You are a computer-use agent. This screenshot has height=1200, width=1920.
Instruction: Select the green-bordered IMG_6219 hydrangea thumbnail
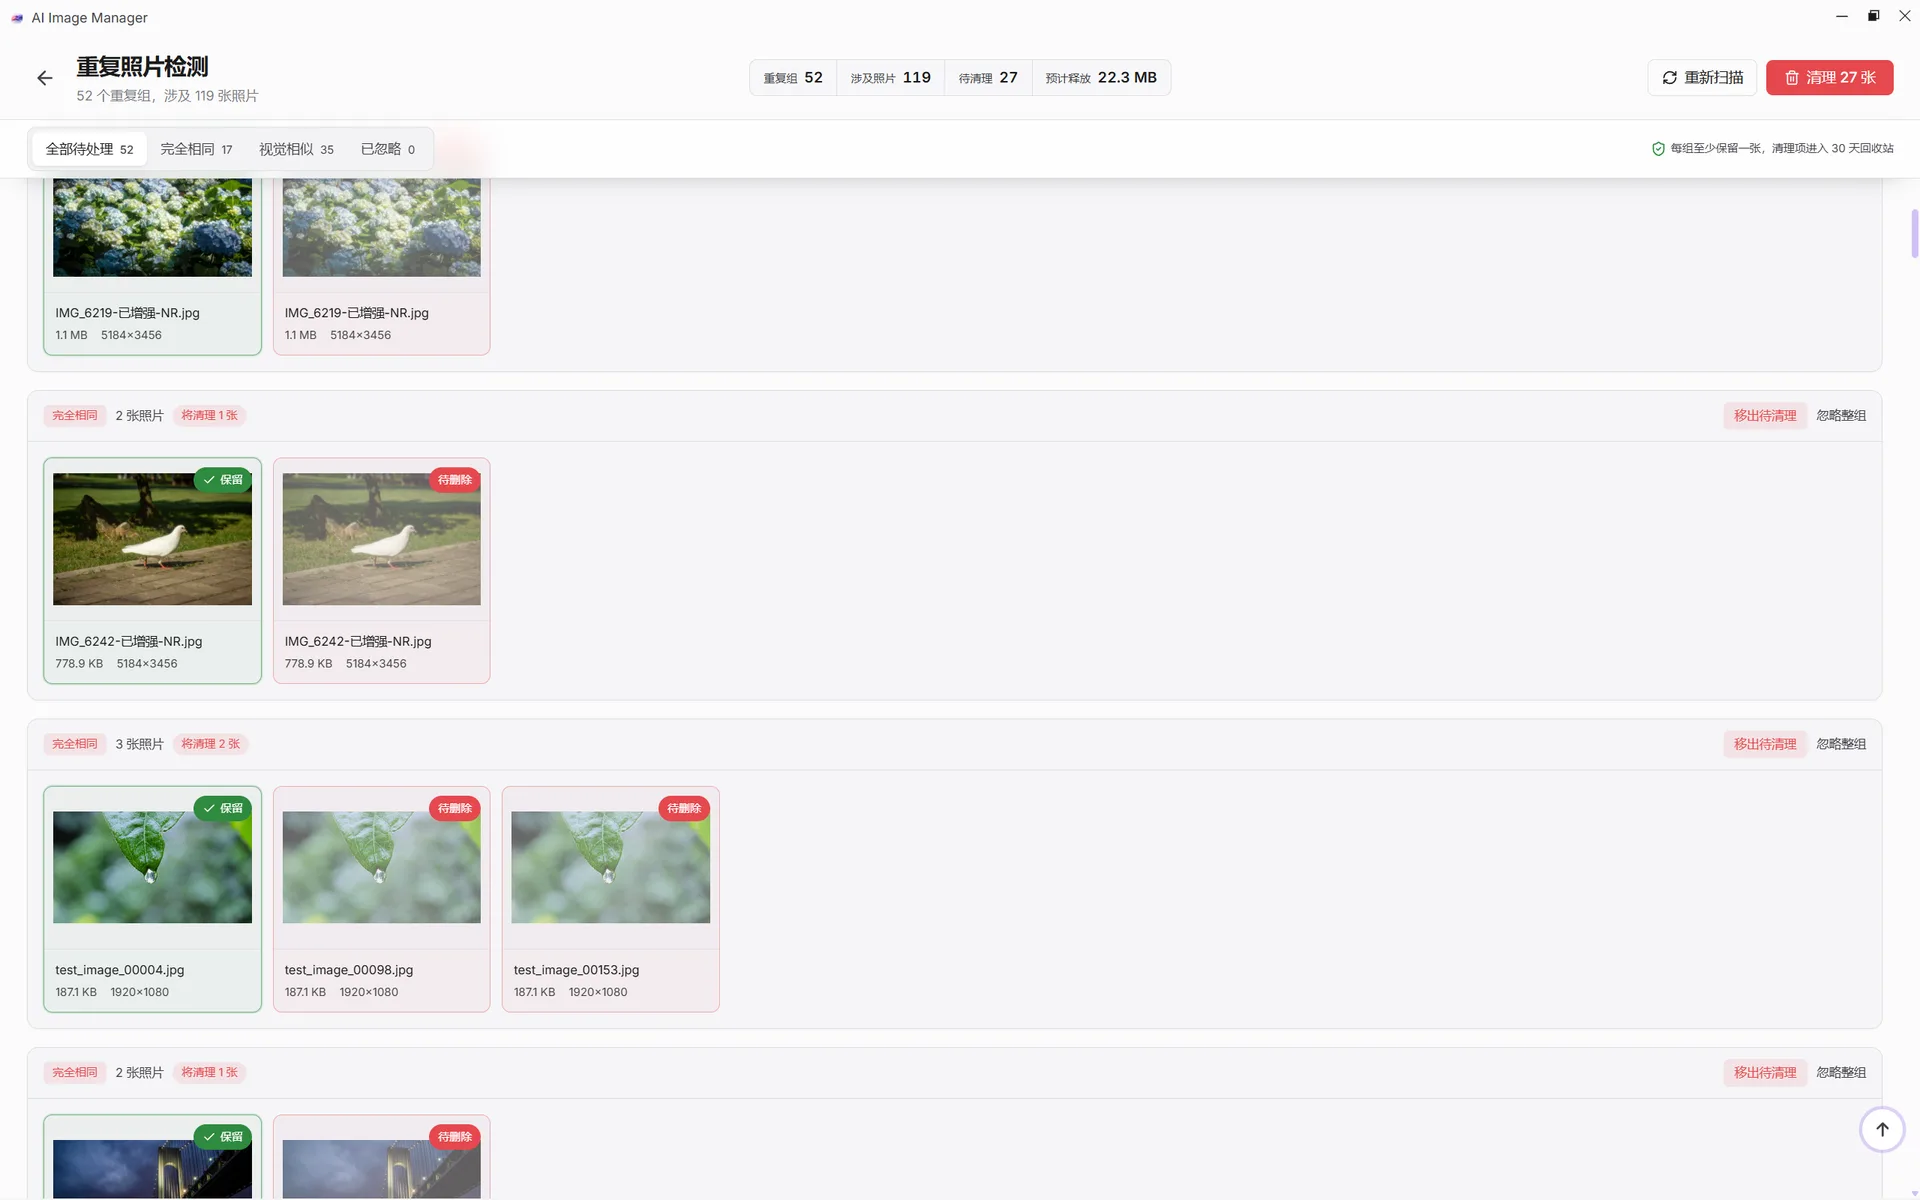pyautogui.click(x=152, y=228)
